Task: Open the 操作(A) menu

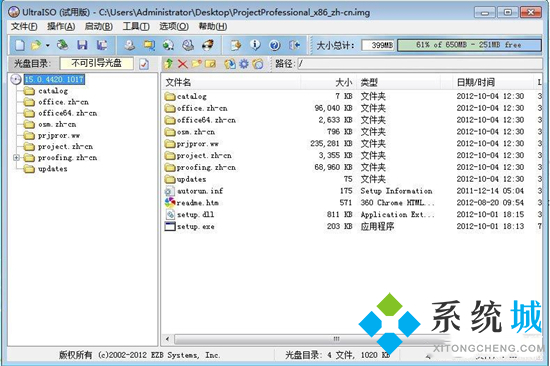Action: [x=61, y=27]
